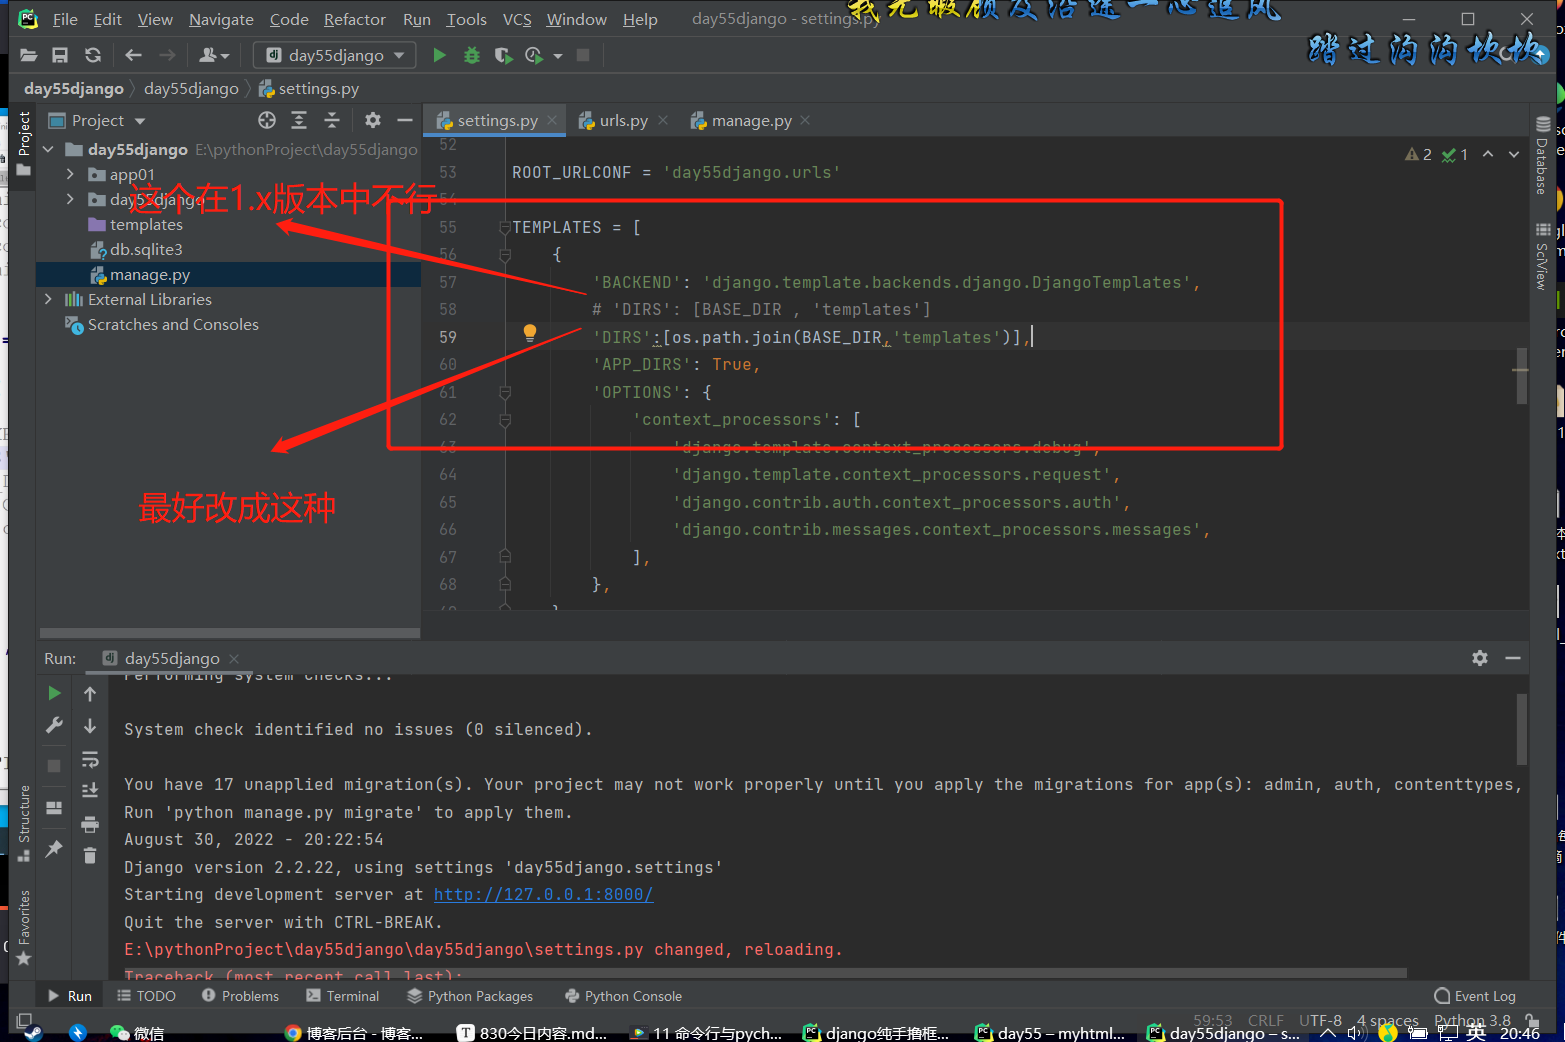Open the Refactor menu
This screenshot has width=1565, height=1042.
pyautogui.click(x=354, y=19)
